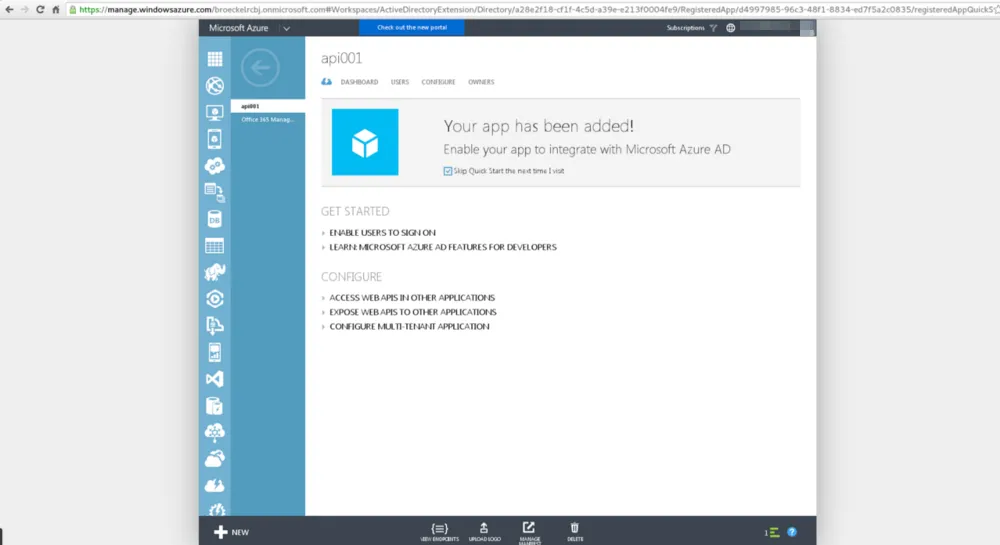Open Mobile Services phone icon in sidebar
Screen dimensions: 1000x545
click(215, 139)
